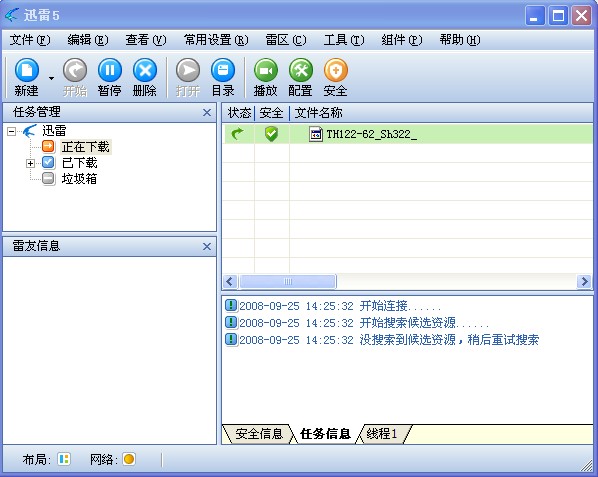Screen dimensions: 598x477
Task: Select 正在下载 in the task tree
Action: 85,147
